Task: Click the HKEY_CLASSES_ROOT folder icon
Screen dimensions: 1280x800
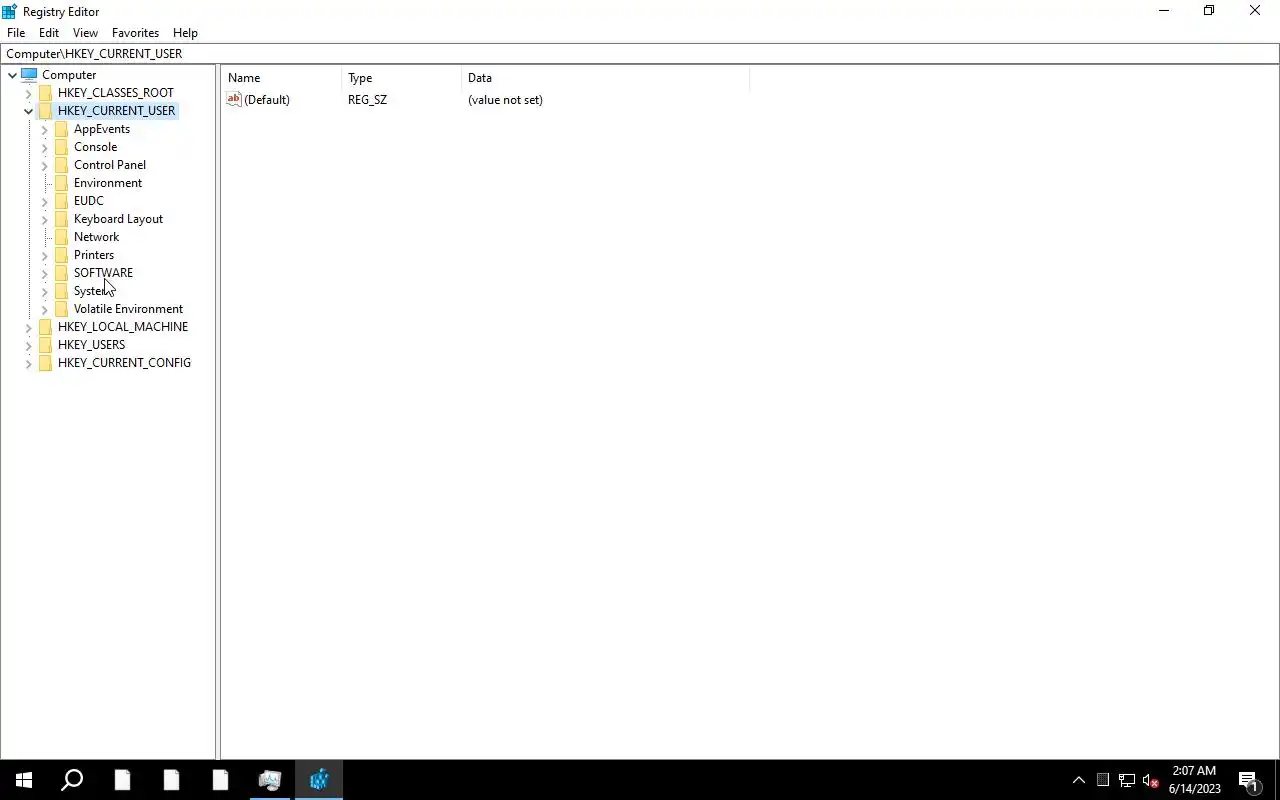Action: [x=45, y=93]
